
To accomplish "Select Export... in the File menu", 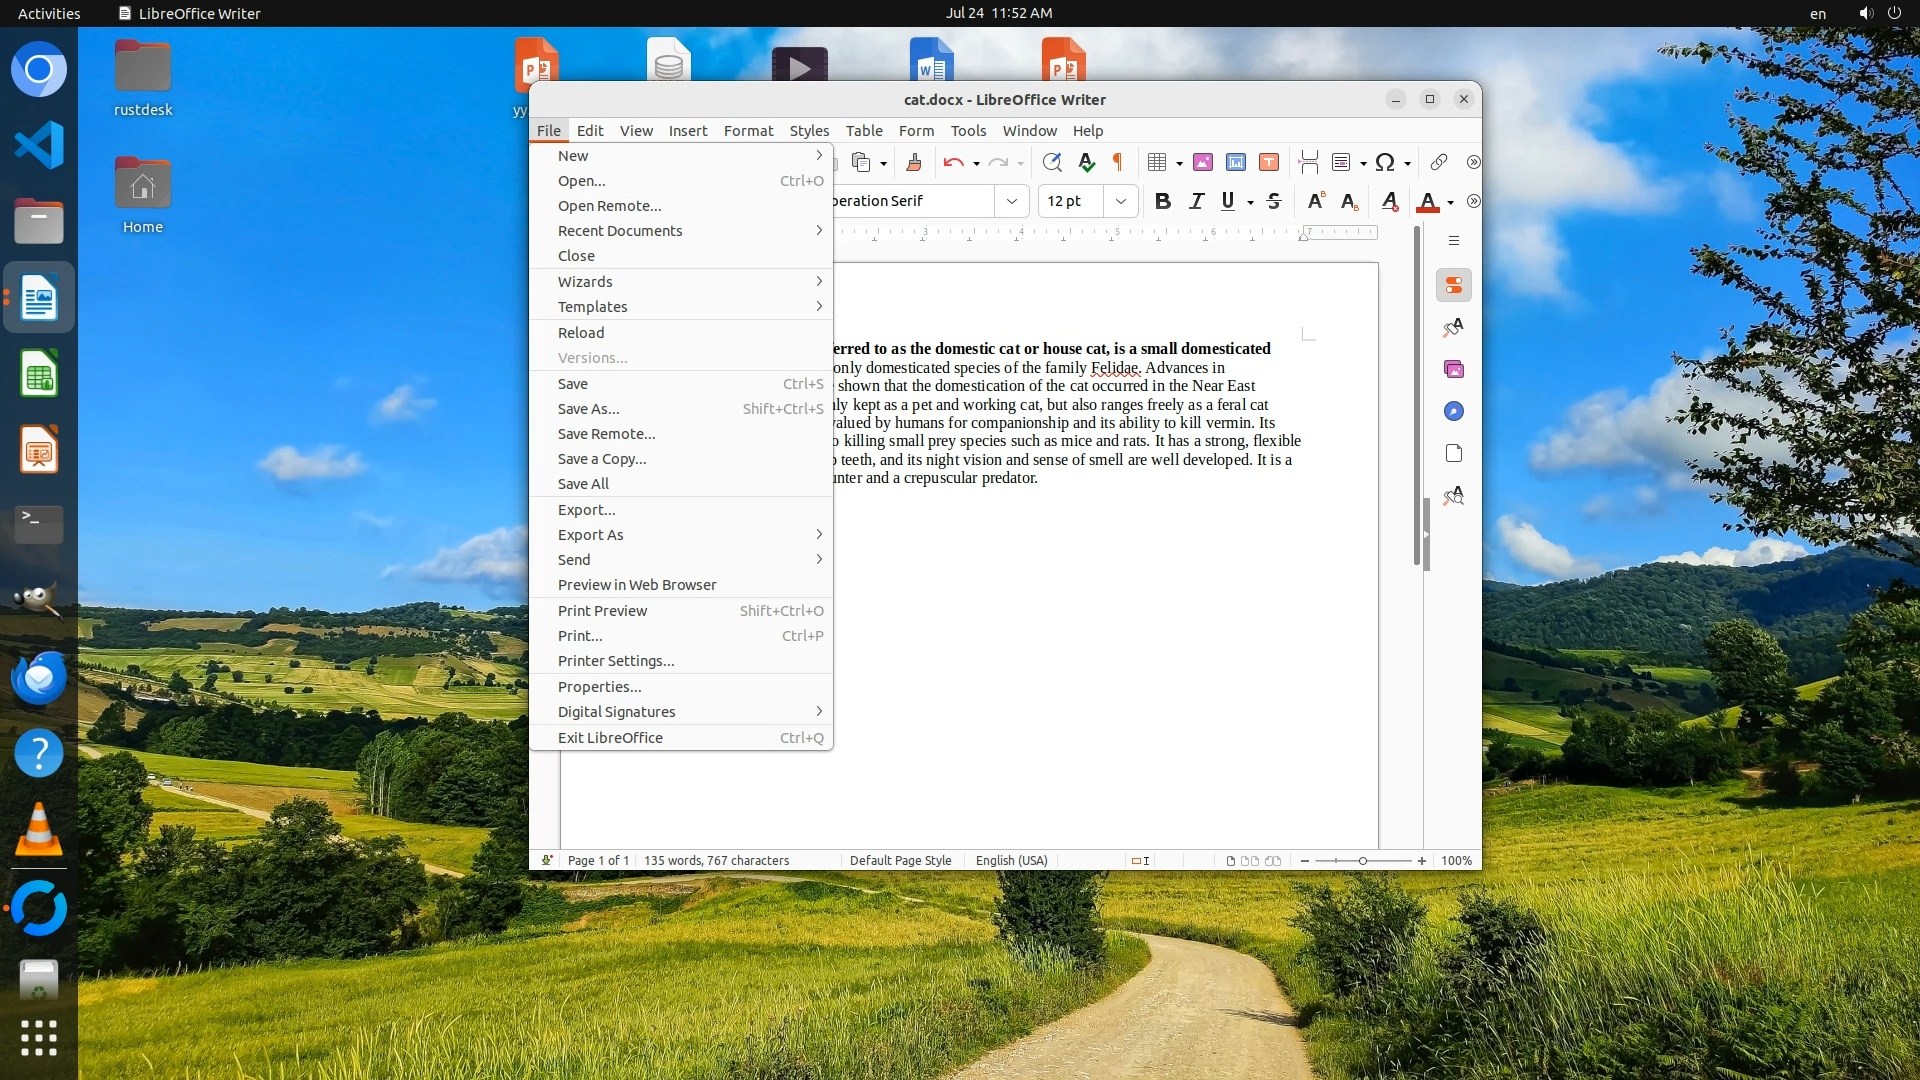I will tap(587, 510).
